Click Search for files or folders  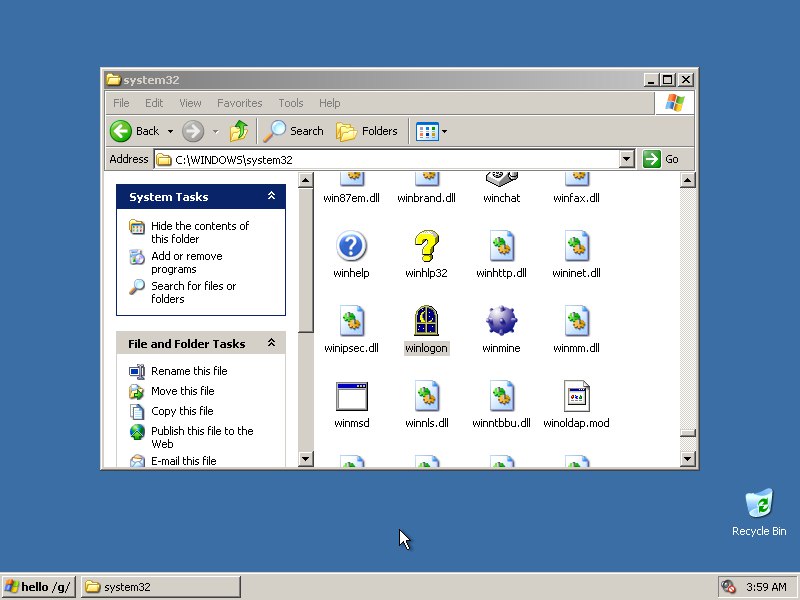(x=193, y=292)
